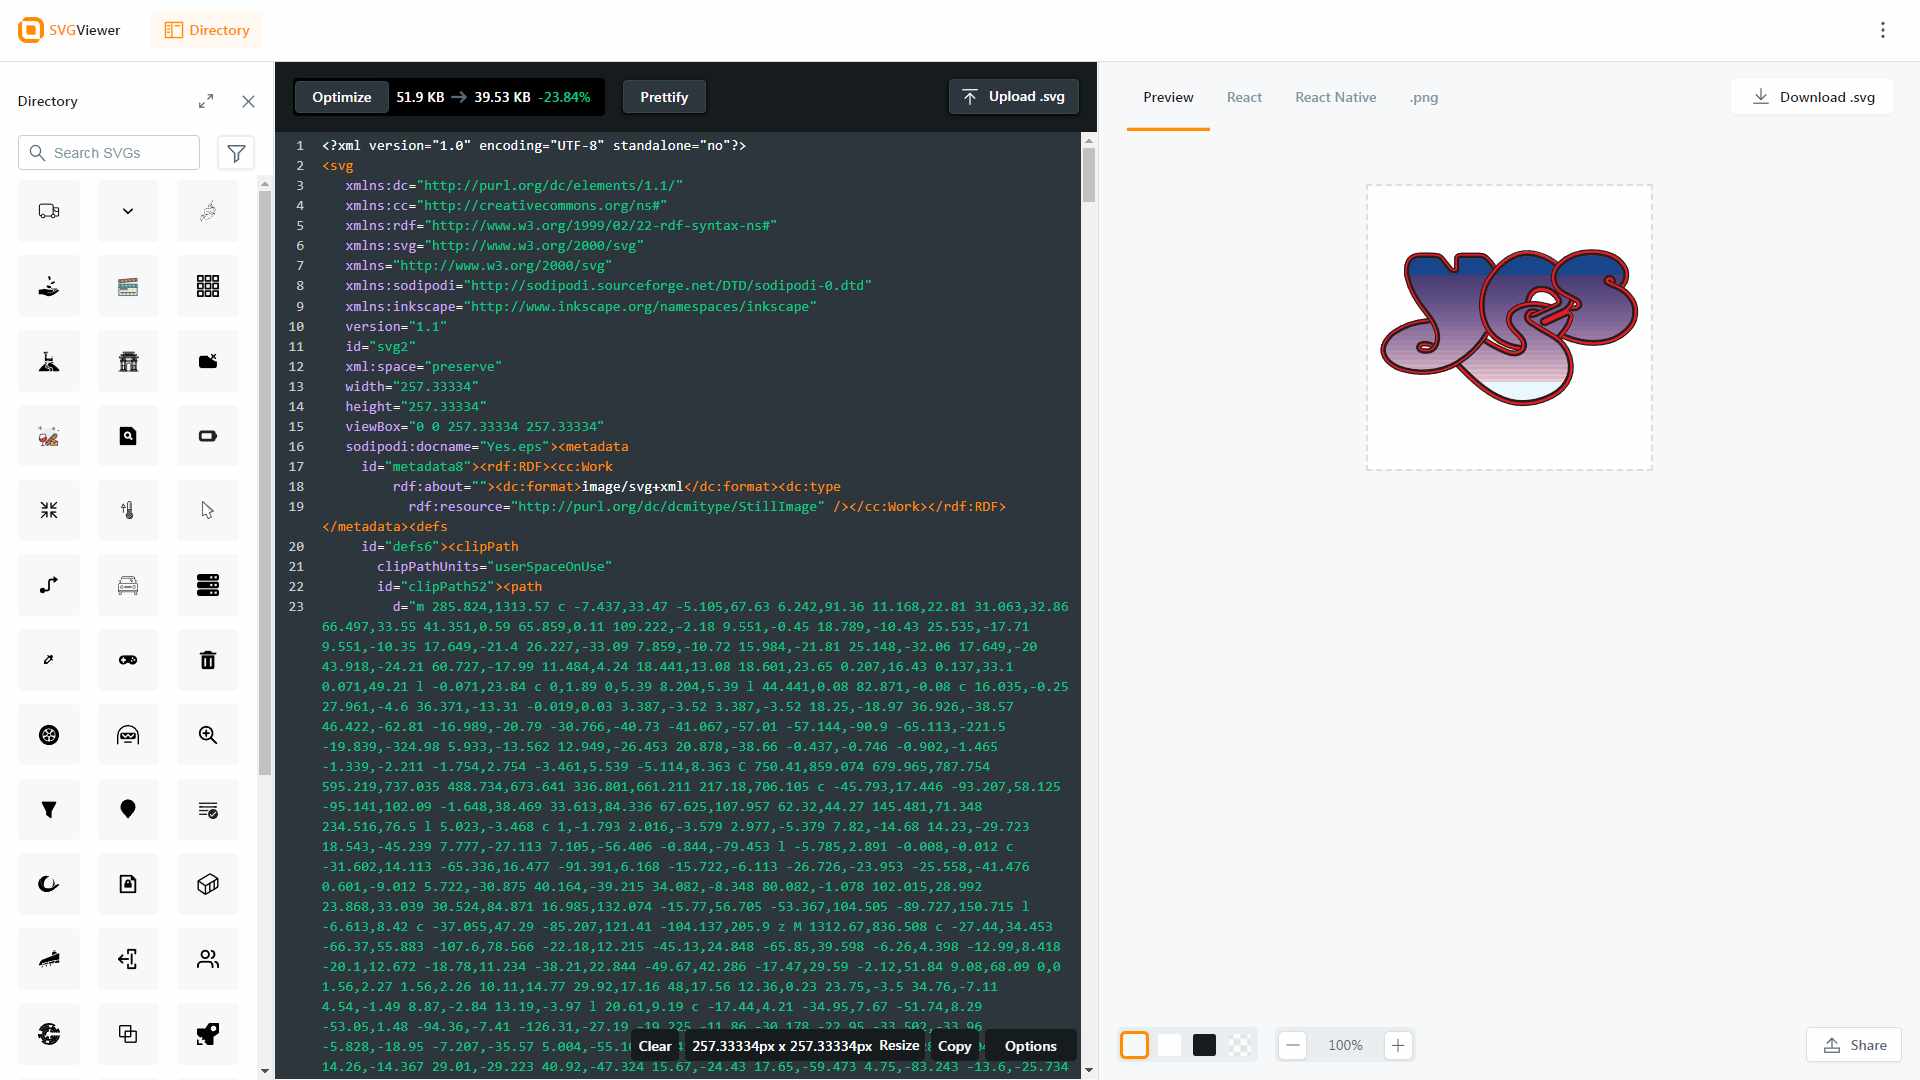This screenshot has height=1080, width=1920.
Task: Set preview background to black
Action: [x=1205, y=1045]
